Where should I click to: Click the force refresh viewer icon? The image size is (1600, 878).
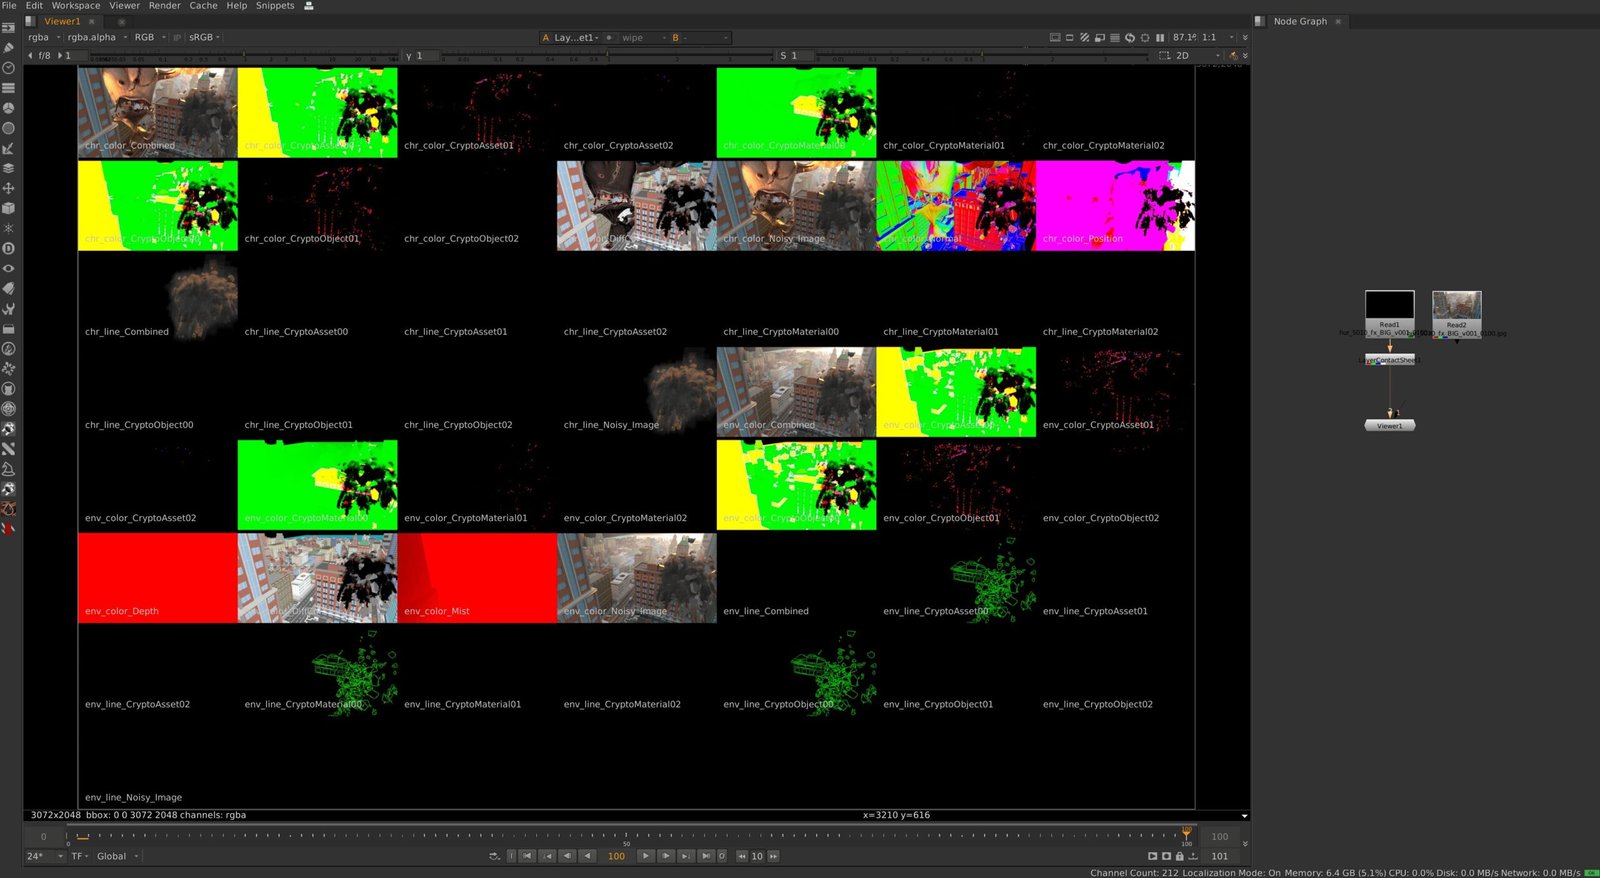pyautogui.click(x=1130, y=38)
